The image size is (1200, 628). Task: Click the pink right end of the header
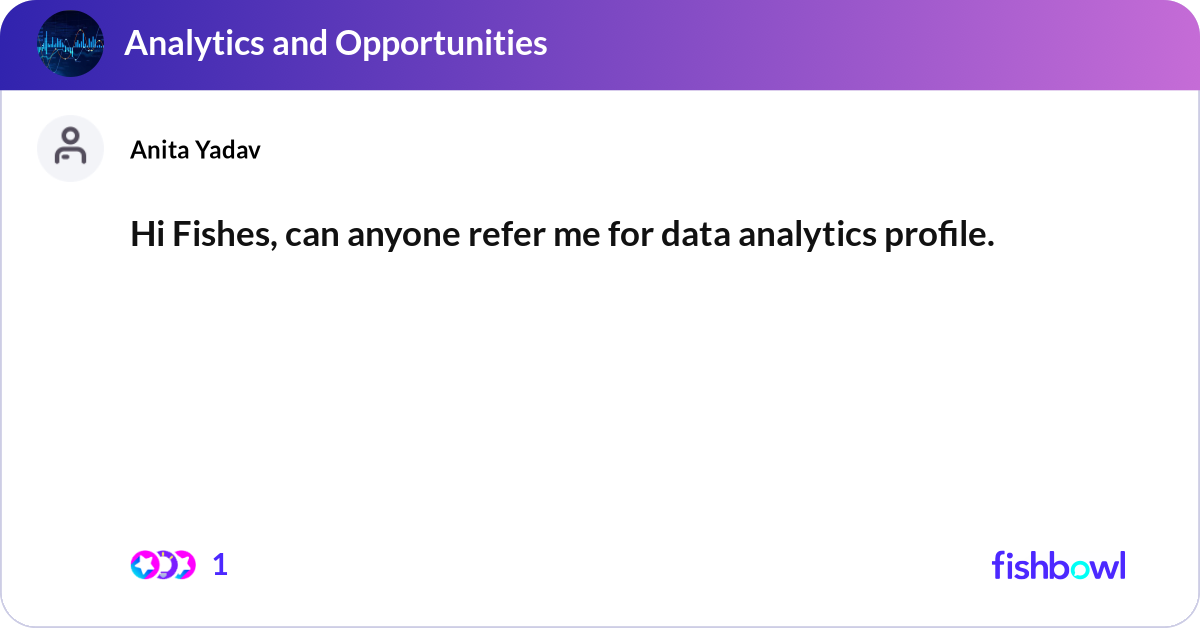click(1150, 45)
